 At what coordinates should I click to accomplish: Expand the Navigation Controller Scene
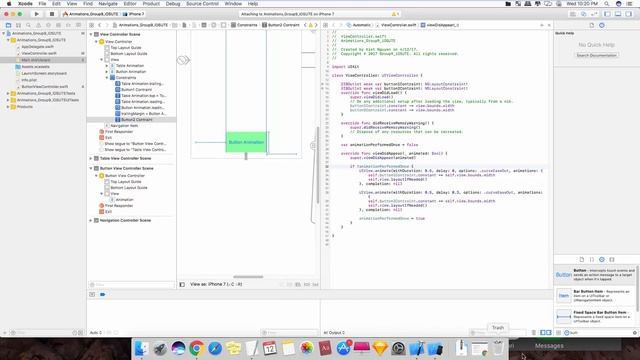(x=91, y=220)
